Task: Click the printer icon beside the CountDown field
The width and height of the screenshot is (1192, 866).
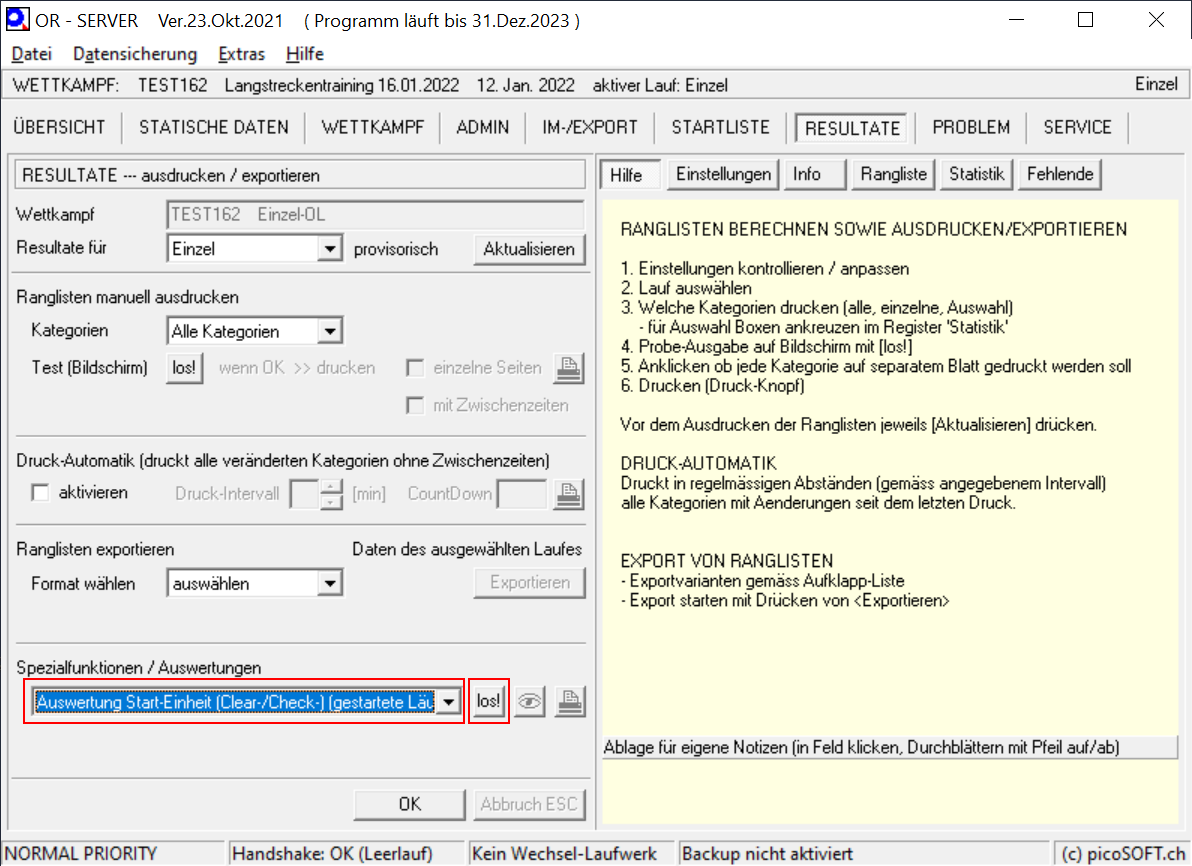Action: point(569,493)
